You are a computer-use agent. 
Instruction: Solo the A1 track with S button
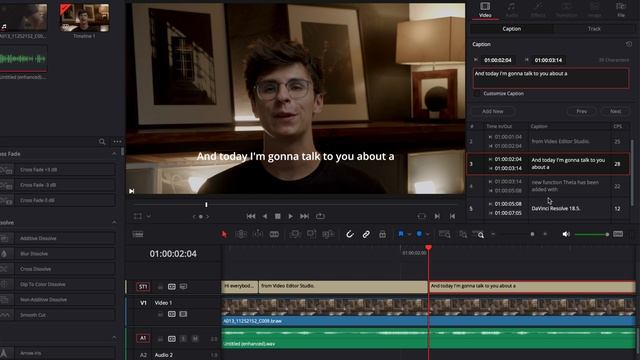tap(183, 338)
